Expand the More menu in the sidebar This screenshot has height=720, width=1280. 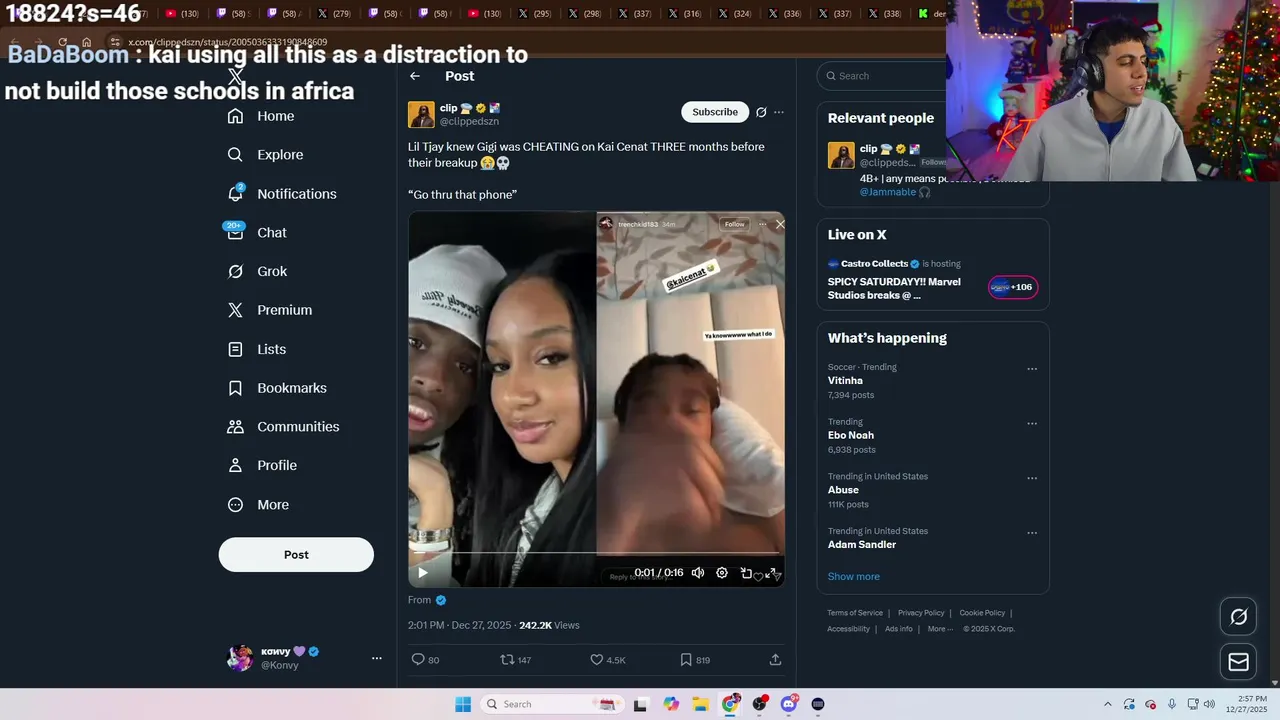pyautogui.click(x=259, y=505)
